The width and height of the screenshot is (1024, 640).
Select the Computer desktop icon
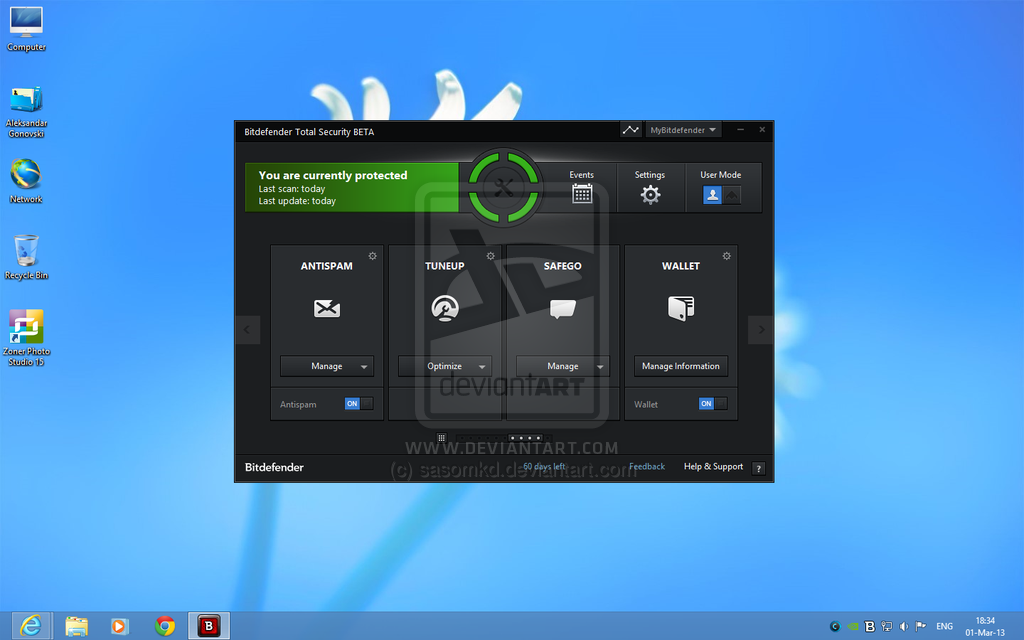tap(26, 29)
